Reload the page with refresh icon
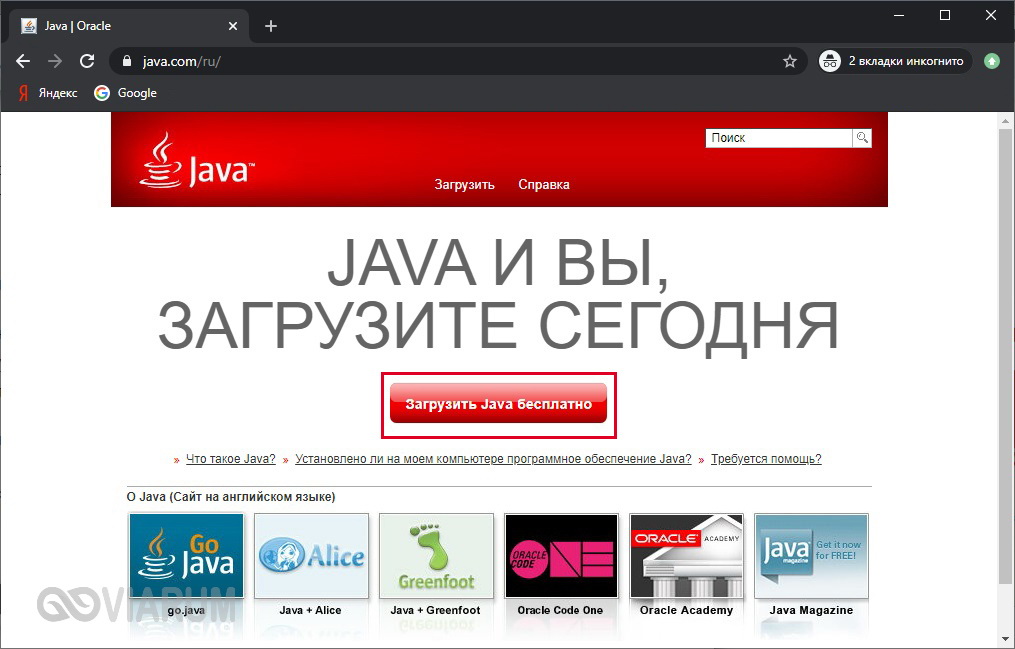The width and height of the screenshot is (1015, 649). (x=87, y=61)
